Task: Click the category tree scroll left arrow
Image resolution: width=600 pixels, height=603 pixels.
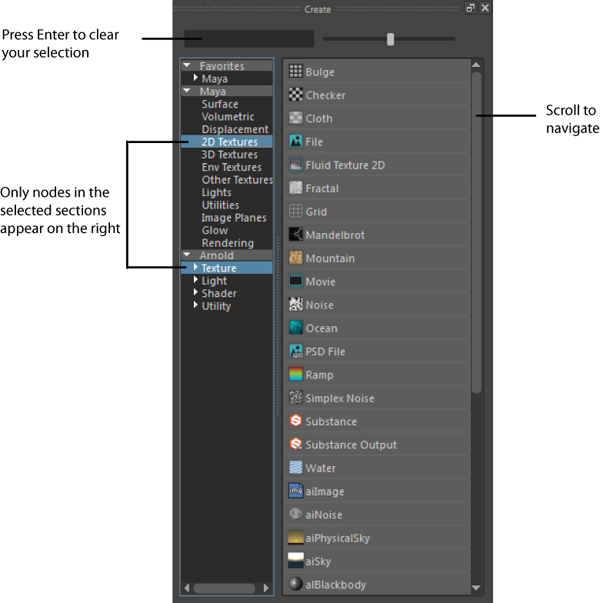Action: 187,588
